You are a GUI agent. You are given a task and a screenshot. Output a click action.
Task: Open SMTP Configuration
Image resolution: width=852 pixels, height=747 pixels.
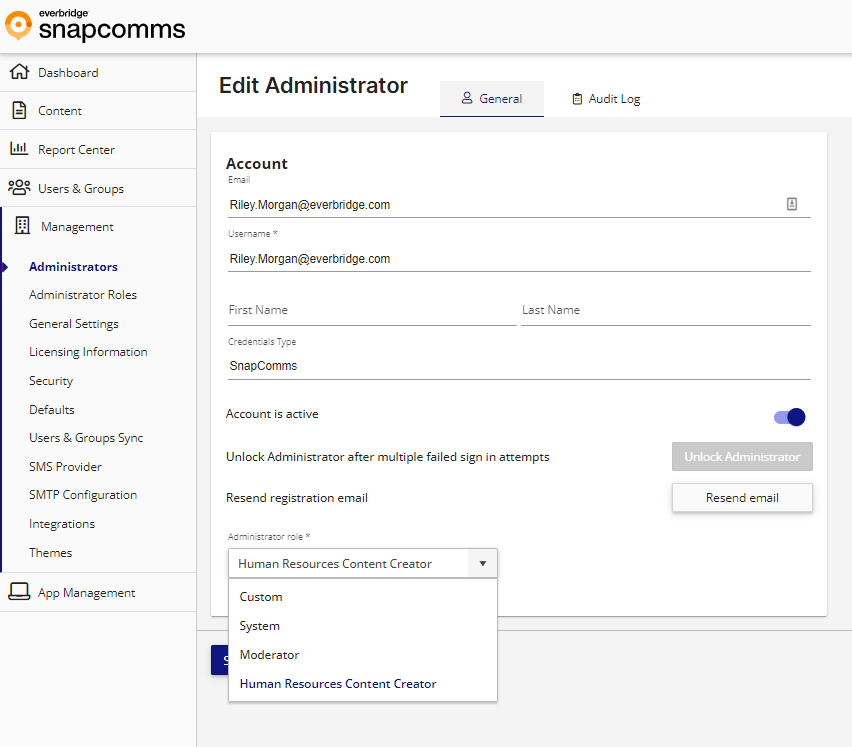pyautogui.click(x=83, y=495)
